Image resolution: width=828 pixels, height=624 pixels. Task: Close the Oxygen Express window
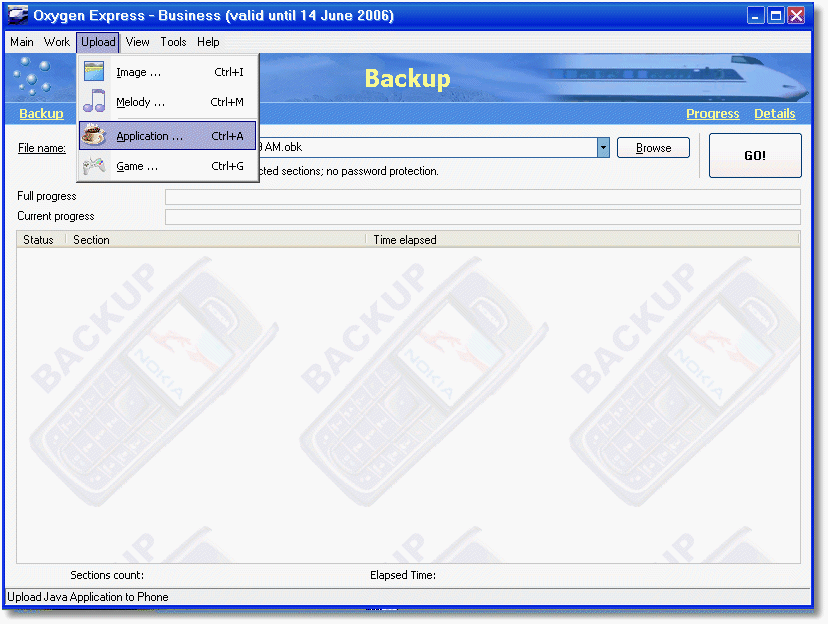tap(796, 15)
